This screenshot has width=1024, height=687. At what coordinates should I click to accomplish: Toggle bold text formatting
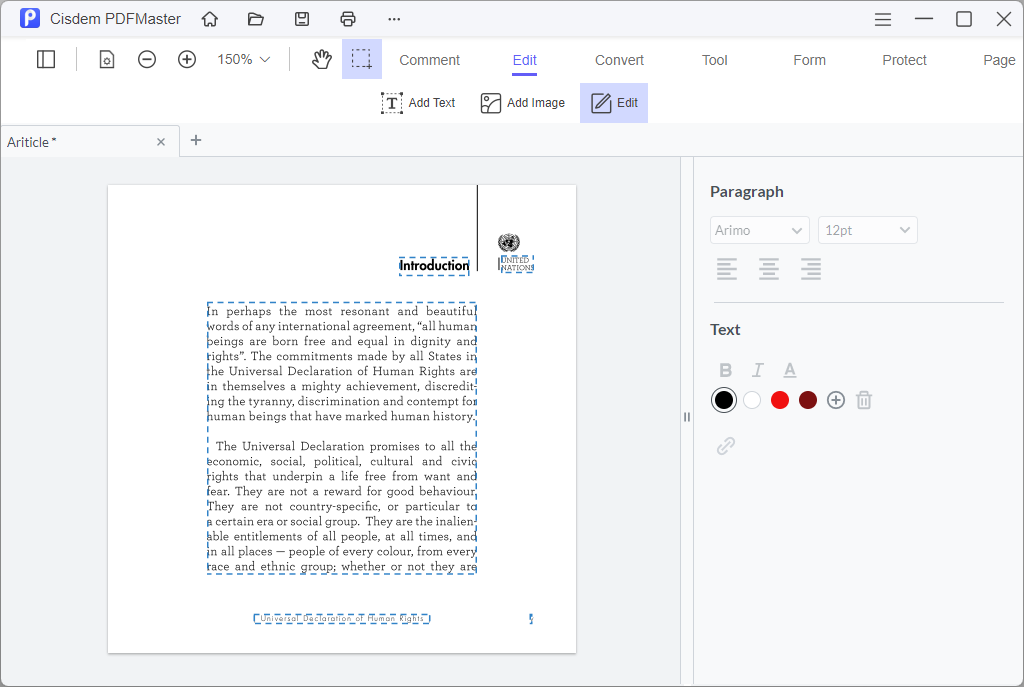(725, 369)
